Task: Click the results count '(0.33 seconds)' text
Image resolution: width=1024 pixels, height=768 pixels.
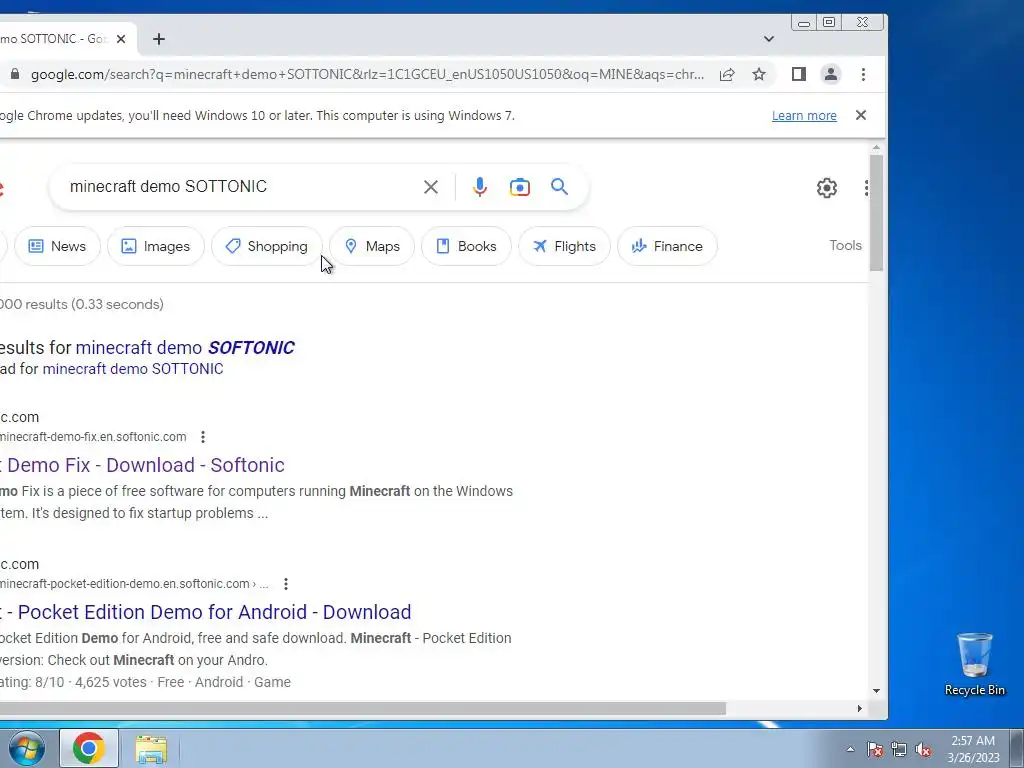Action: pyautogui.click(x=118, y=304)
